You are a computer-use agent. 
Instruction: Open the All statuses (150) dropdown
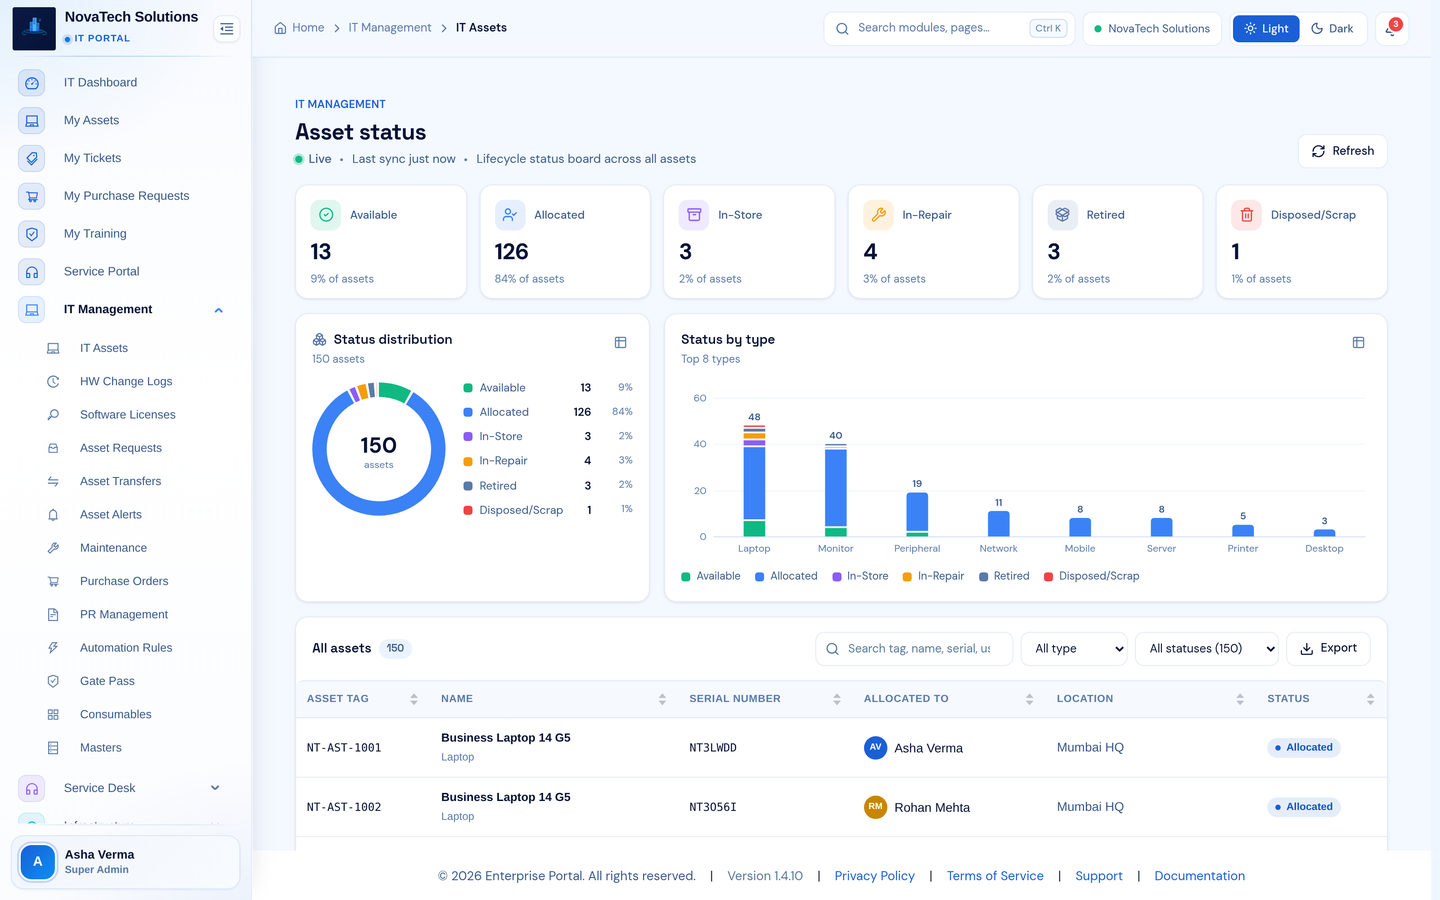[1207, 649]
